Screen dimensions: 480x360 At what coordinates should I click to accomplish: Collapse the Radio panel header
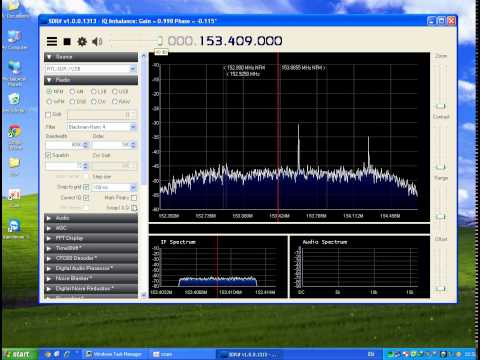[91, 80]
